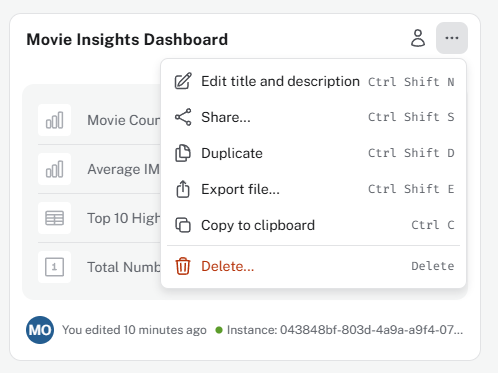
Task: Click the bar chart icon beside Movie Count
Action: (54, 120)
